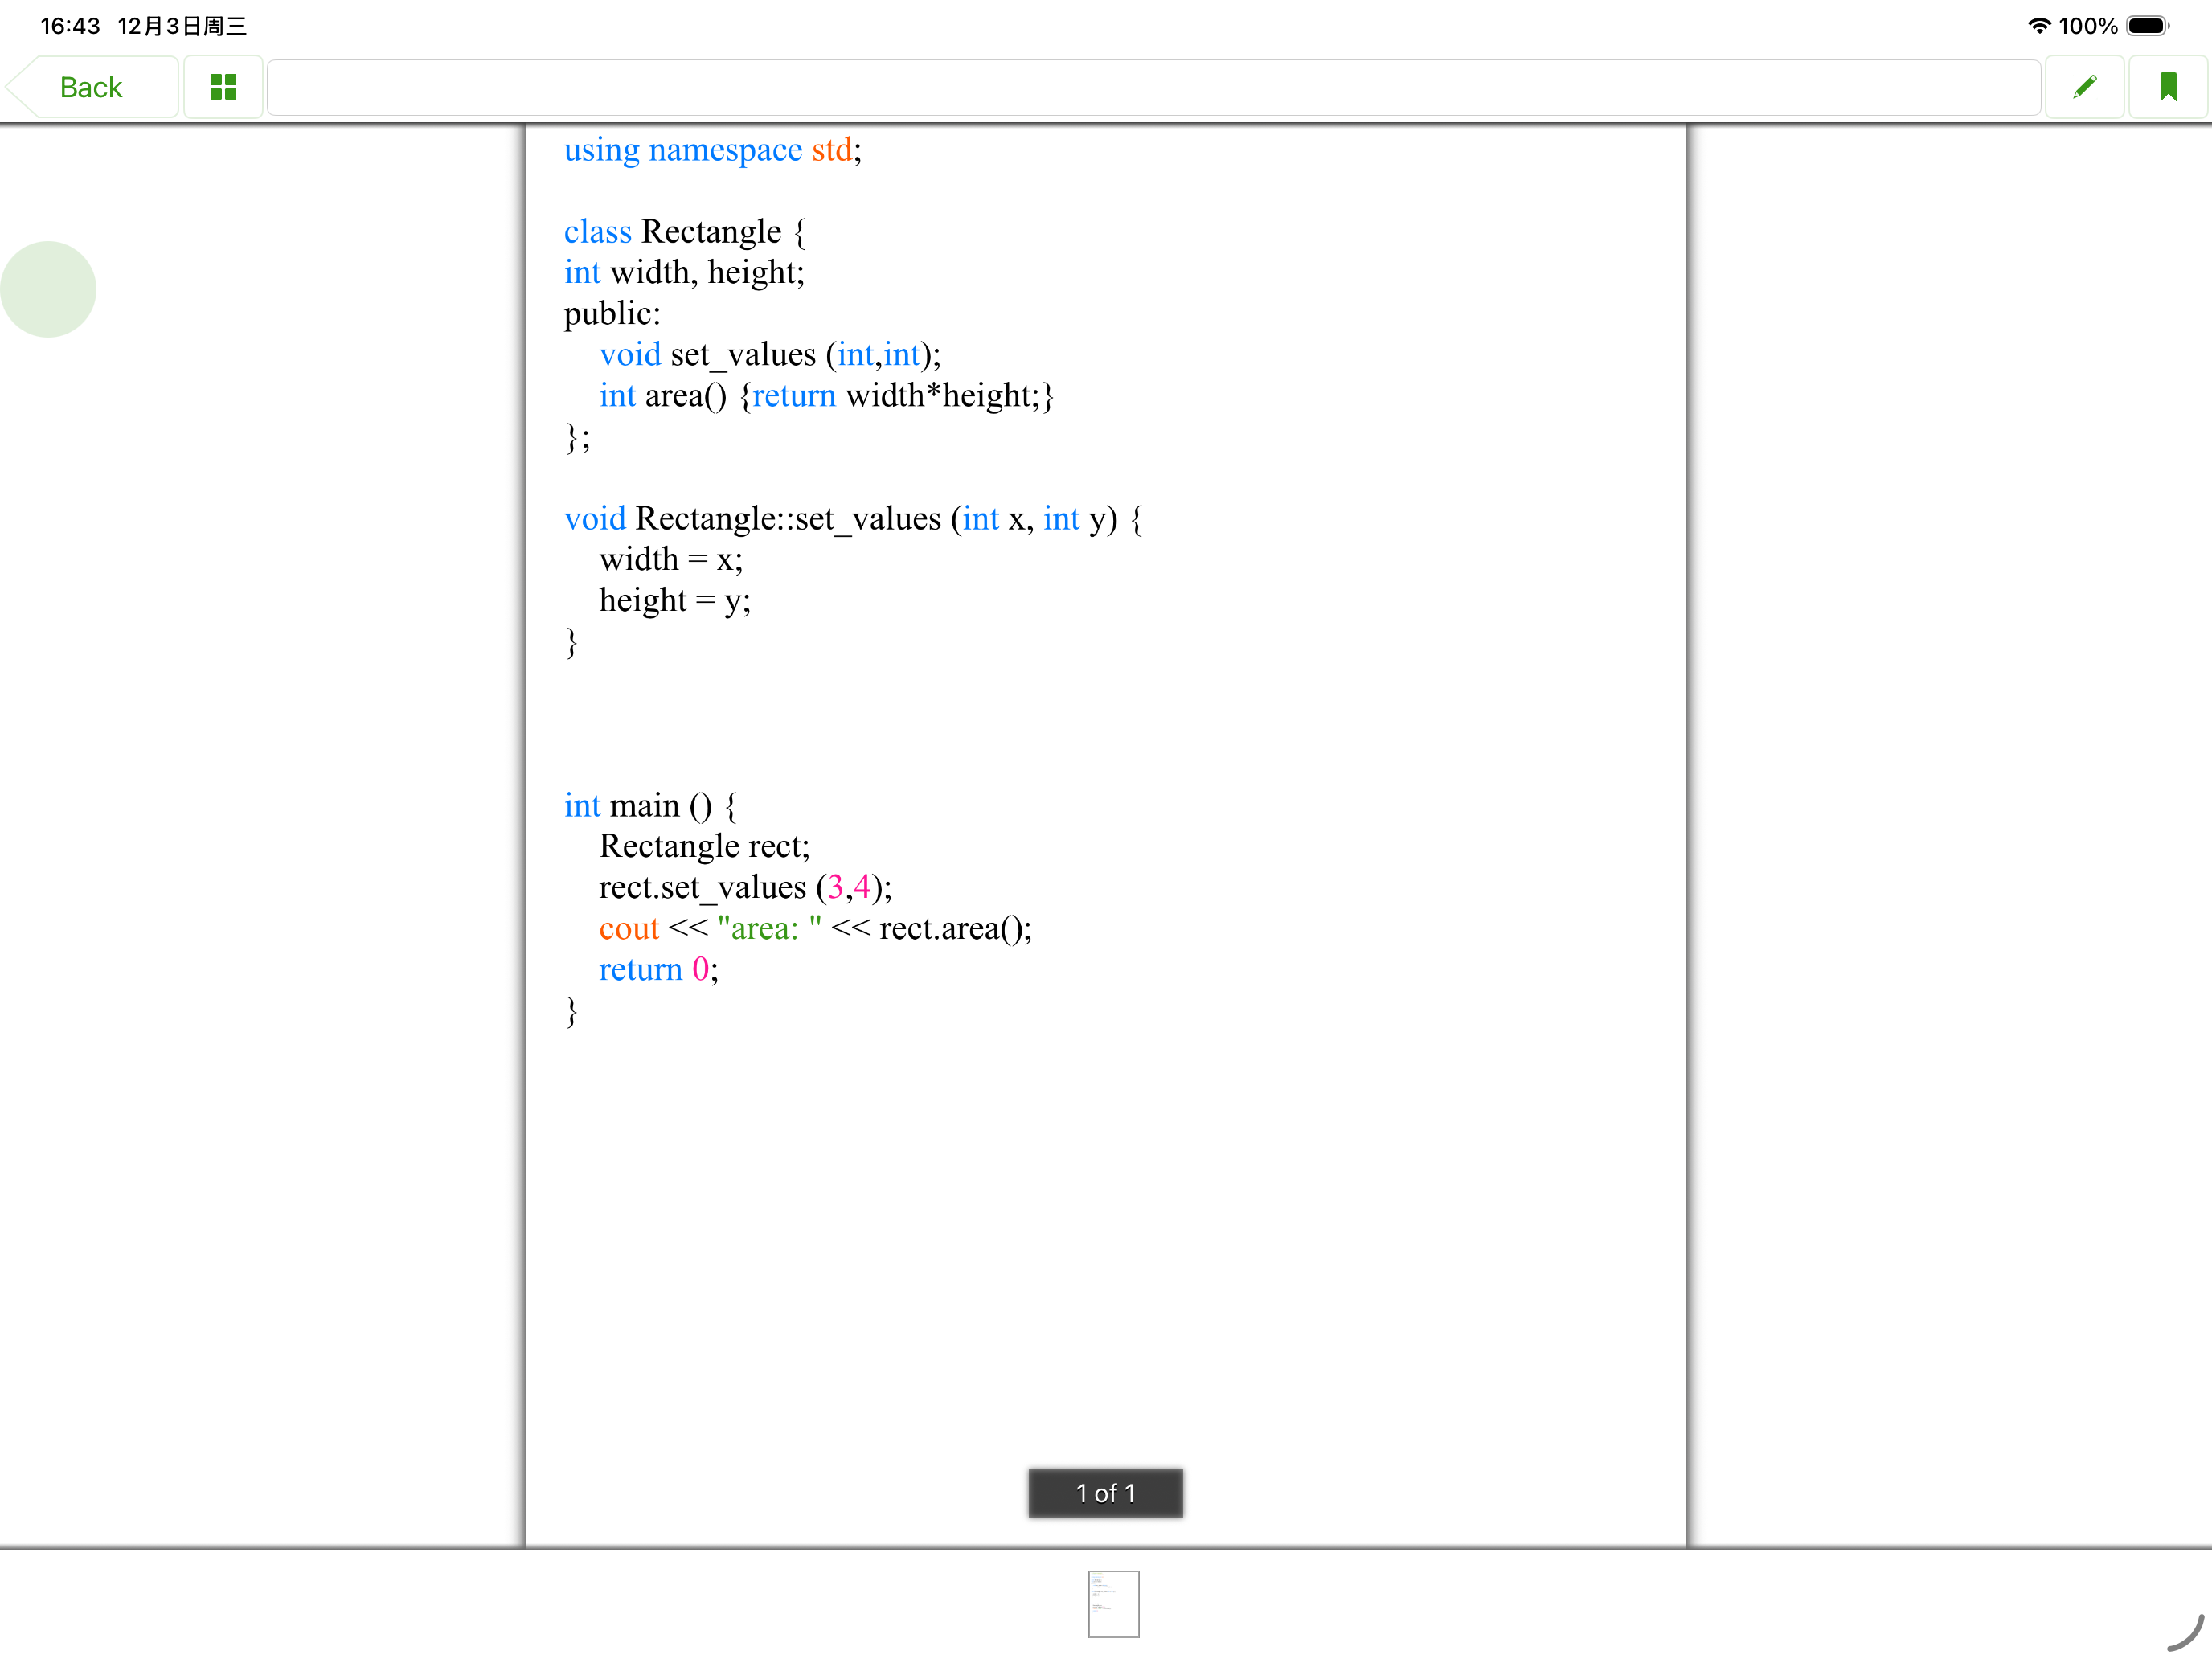Tap the battery status icon
This screenshot has height=1659, width=2212.
[x=2147, y=26]
